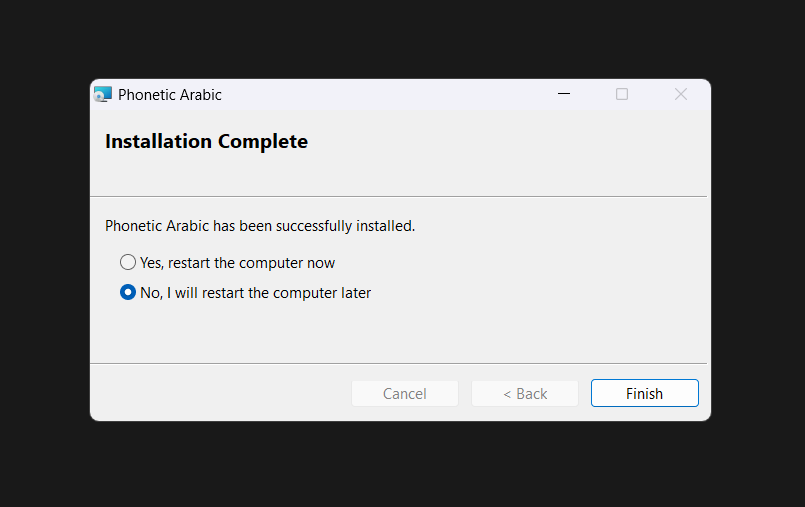This screenshot has width=805, height=507.
Task: Choose the "No, I will restart later" radio button
Action: point(128,293)
